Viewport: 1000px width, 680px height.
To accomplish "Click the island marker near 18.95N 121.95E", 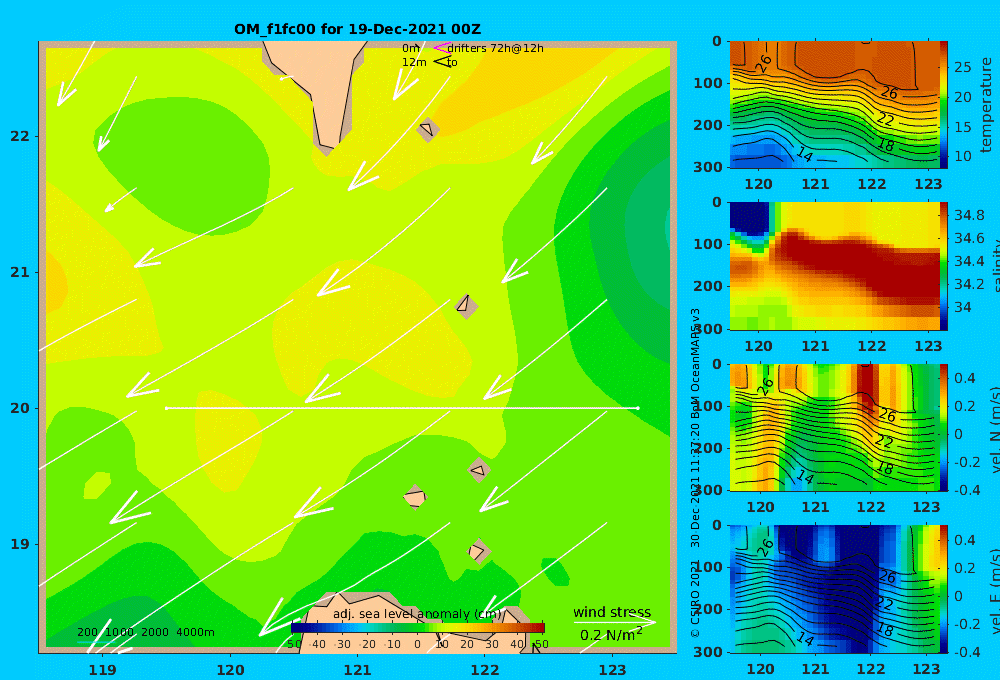I will click(x=479, y=551).
